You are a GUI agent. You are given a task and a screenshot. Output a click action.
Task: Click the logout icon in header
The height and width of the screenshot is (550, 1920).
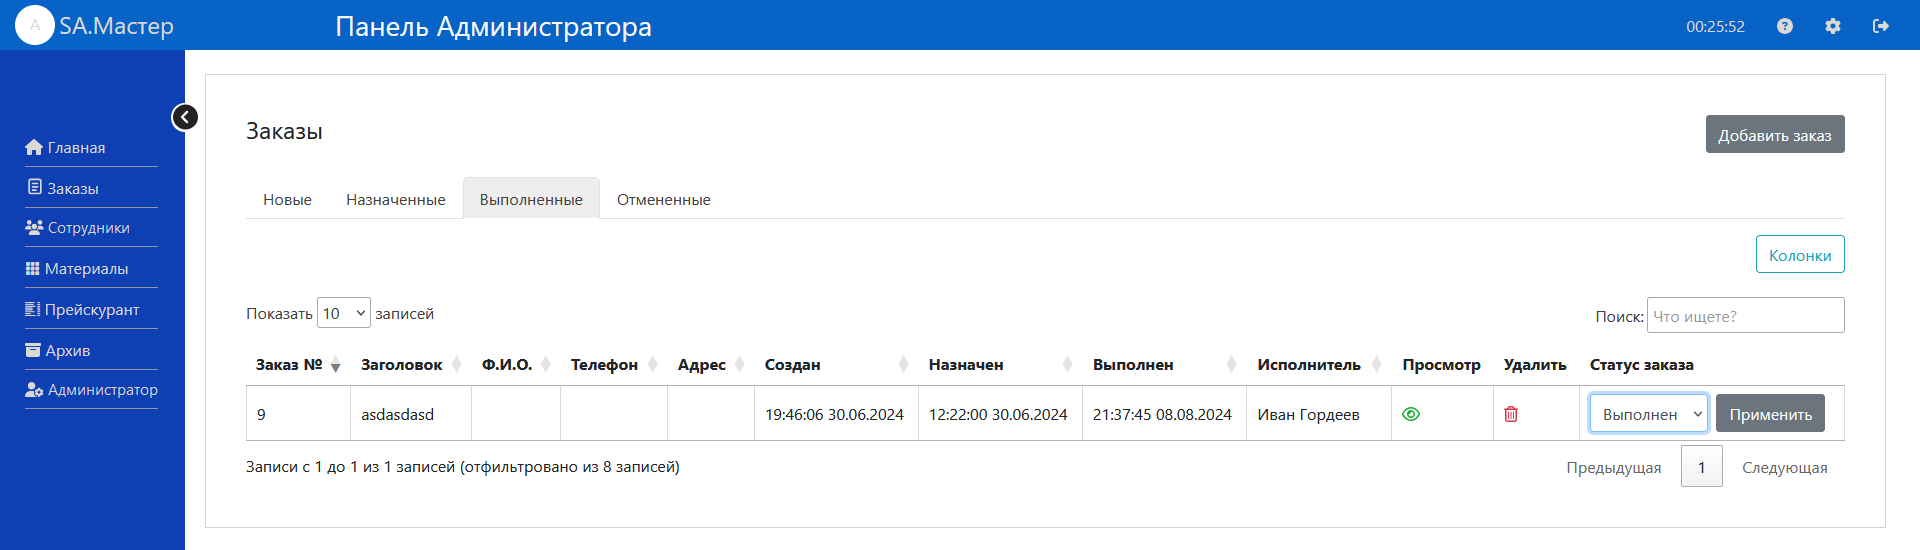(x=1880, y=26)
